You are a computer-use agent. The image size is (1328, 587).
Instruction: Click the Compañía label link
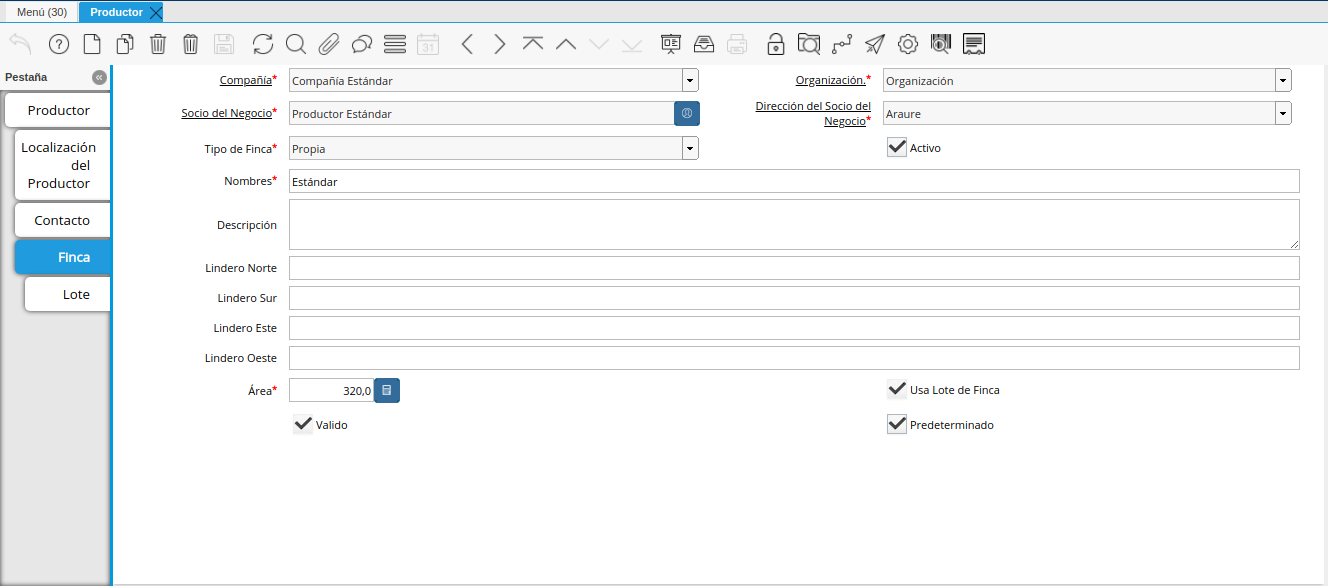coord(245,79)
